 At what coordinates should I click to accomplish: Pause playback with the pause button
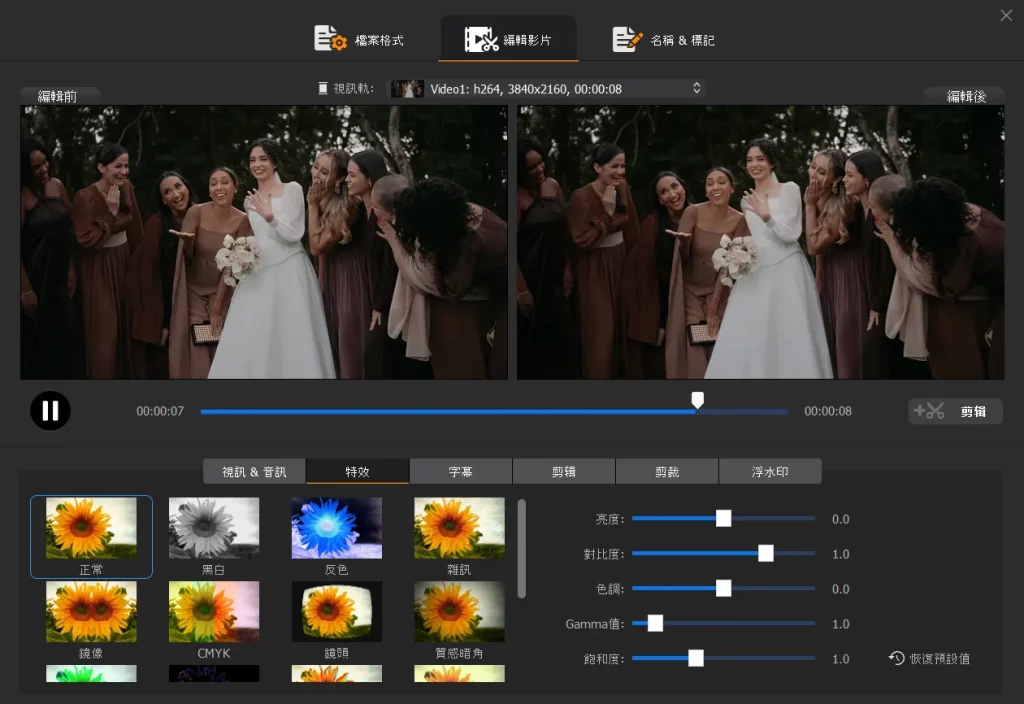click(50, 410)
